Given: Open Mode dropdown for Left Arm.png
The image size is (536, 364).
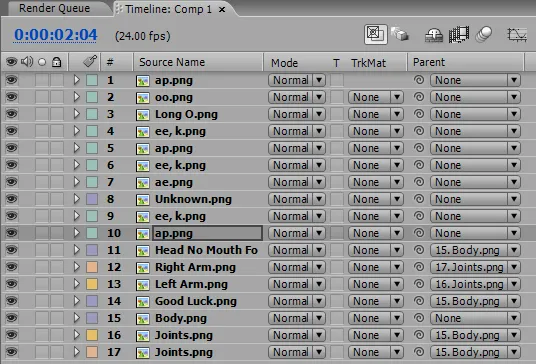Looking at the screenshot, I should tap(297, 284).
